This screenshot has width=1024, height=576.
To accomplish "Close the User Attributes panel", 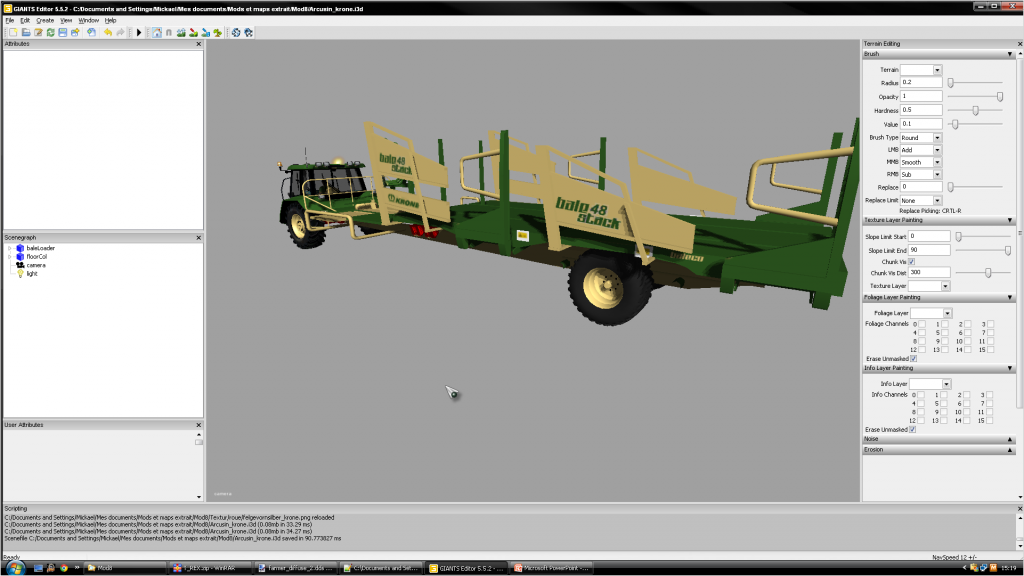I will pyautogui.click(x=199, y=425).
